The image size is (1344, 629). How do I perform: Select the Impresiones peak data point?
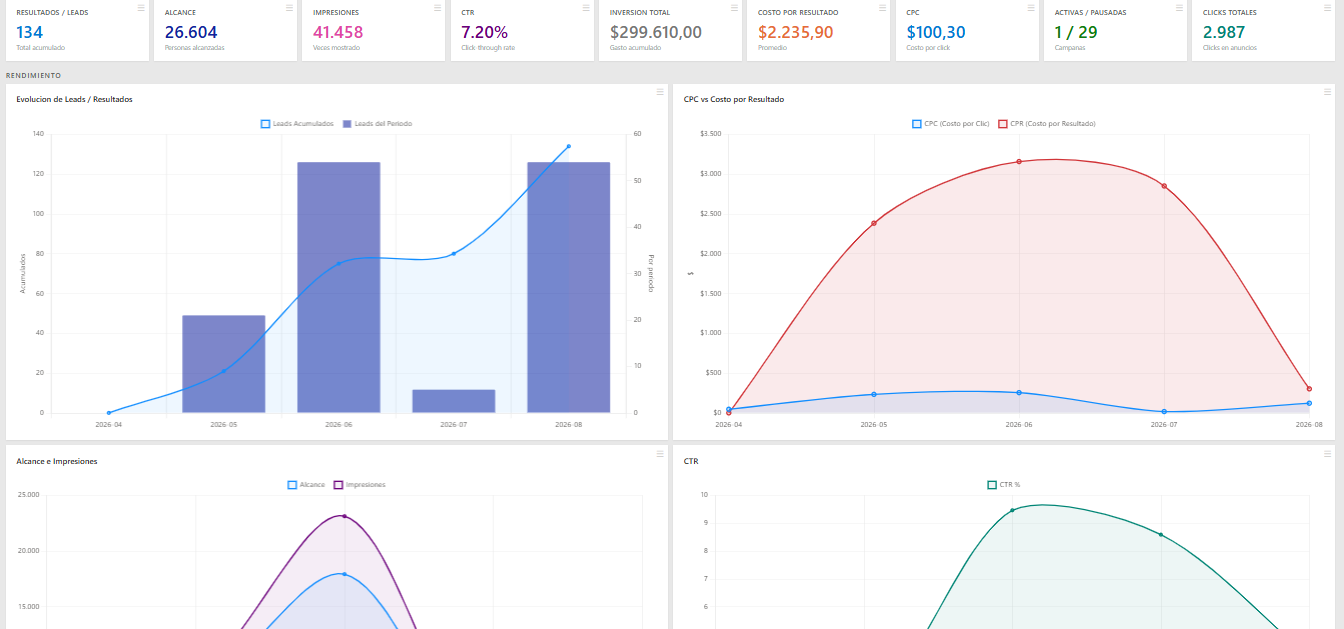(x=345, y=516)
